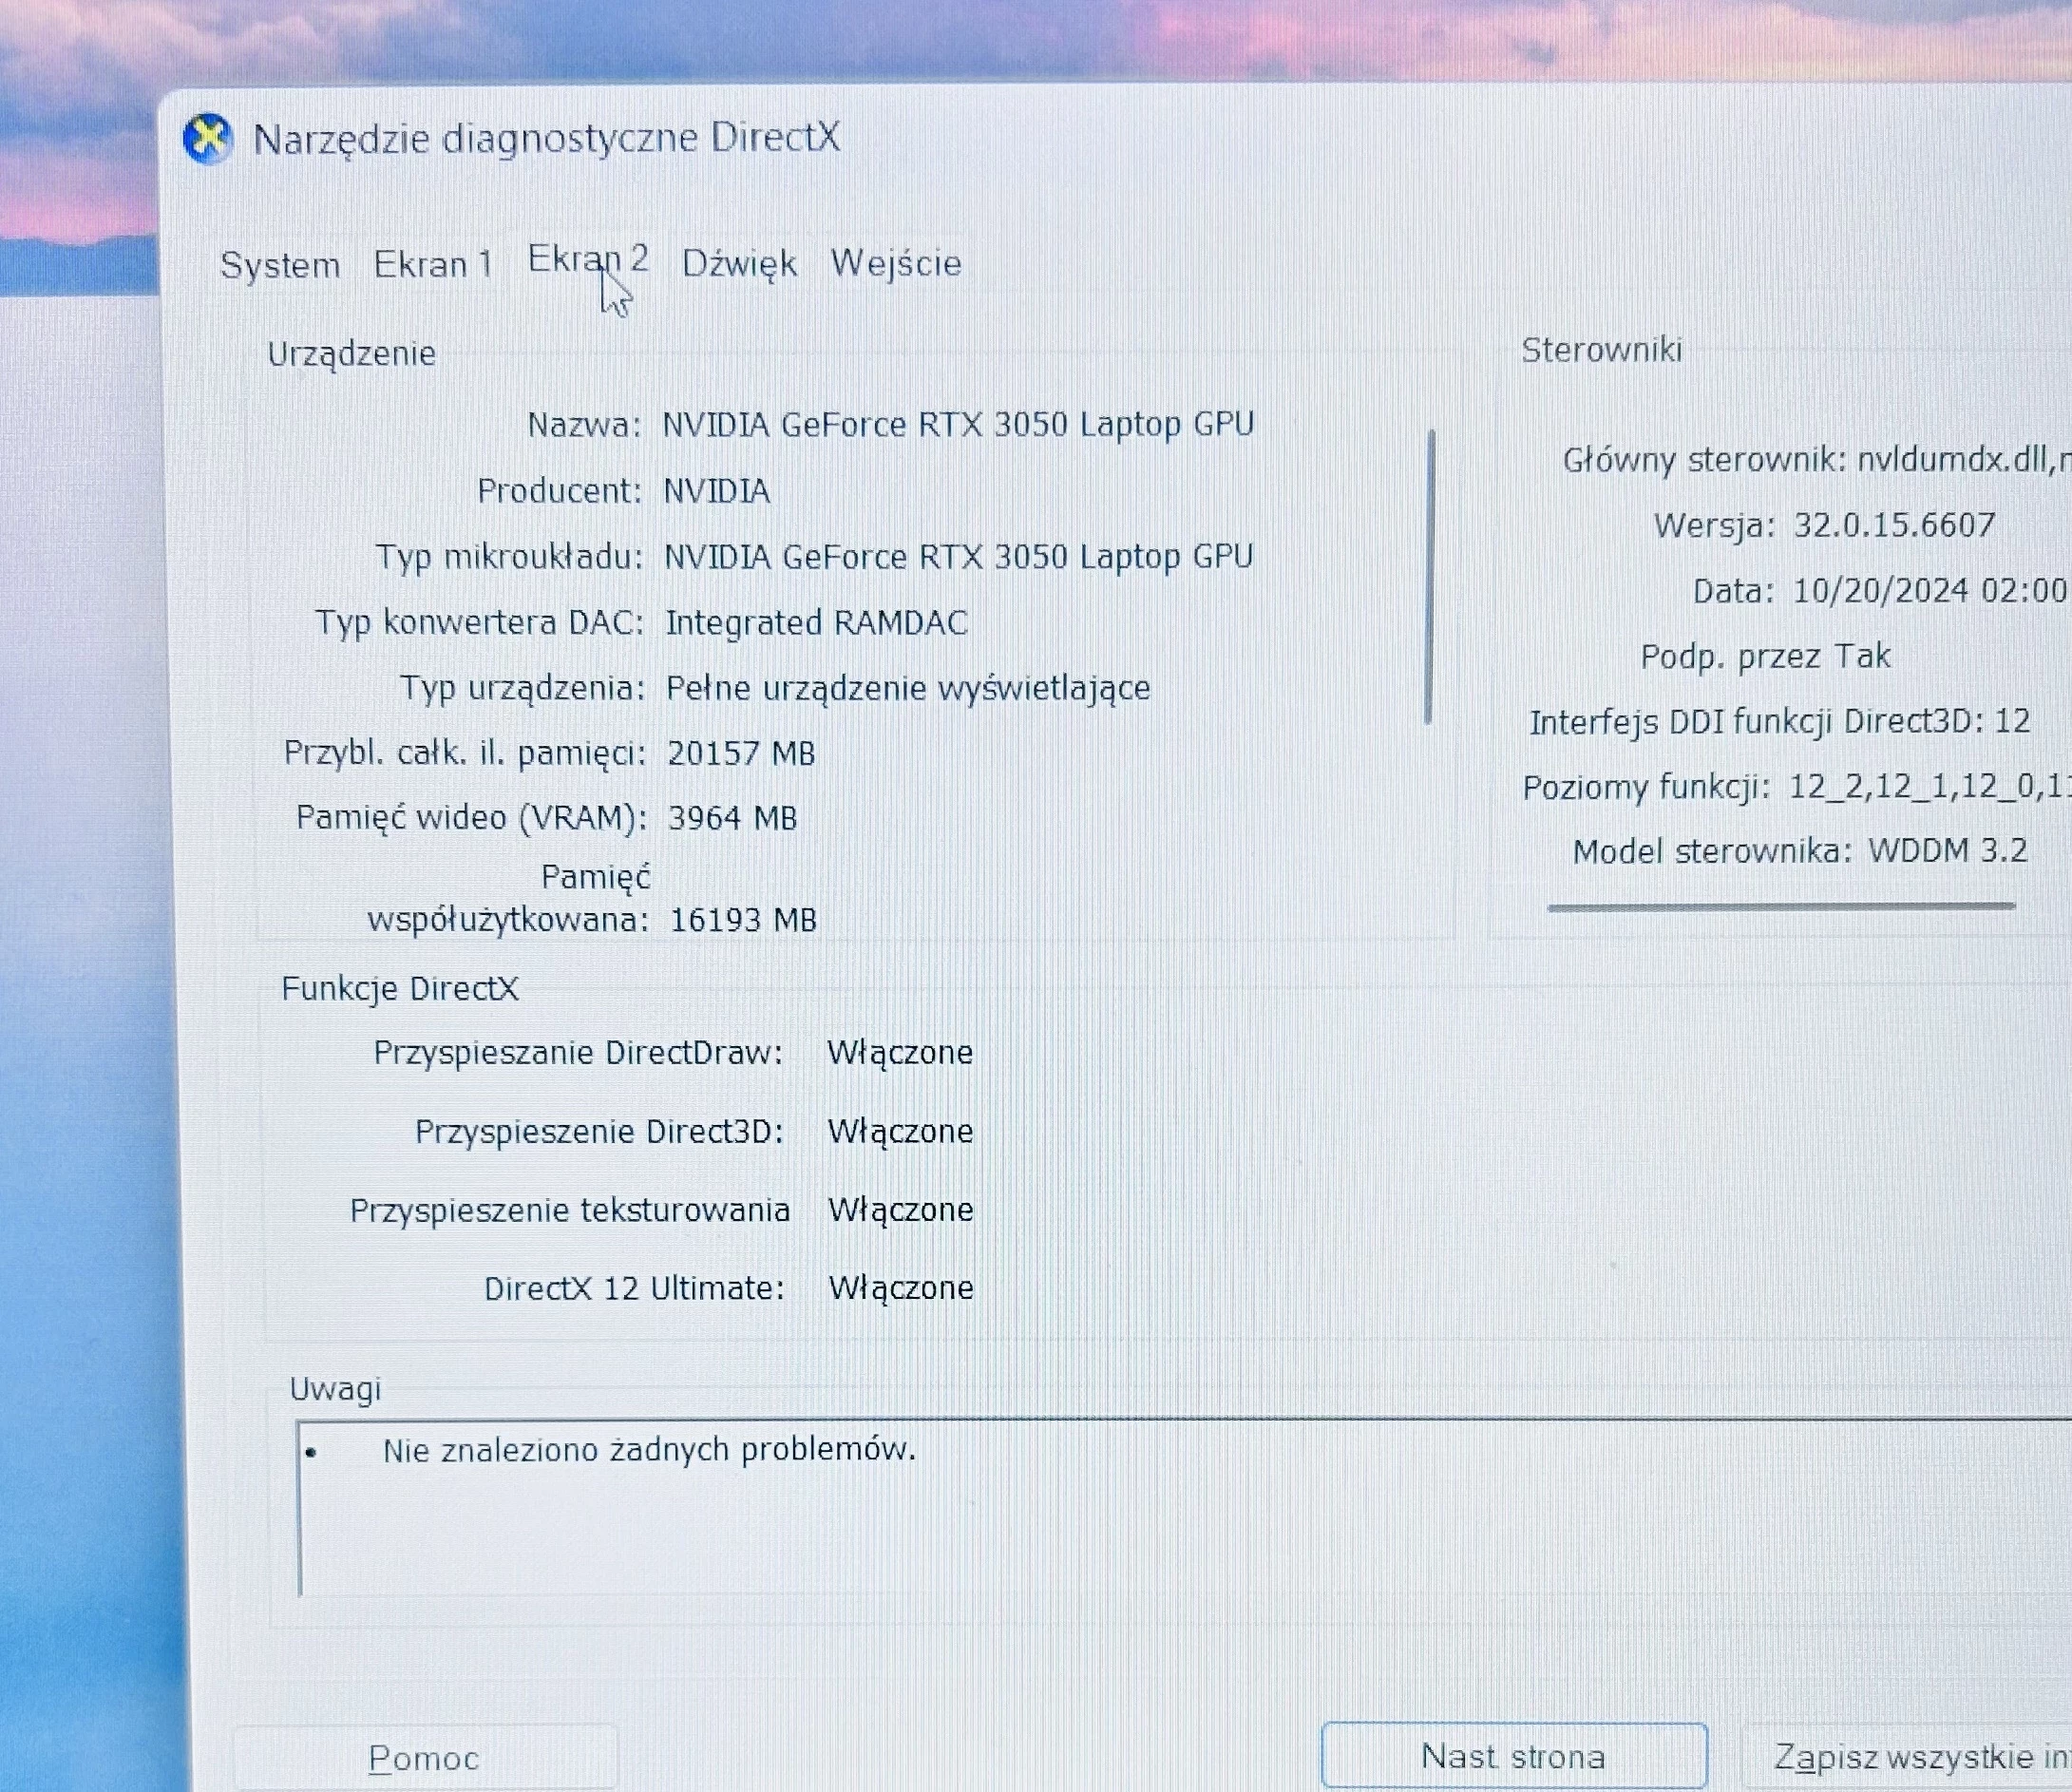Click shared memory value '16193 MB'

[x=743, y=920]
